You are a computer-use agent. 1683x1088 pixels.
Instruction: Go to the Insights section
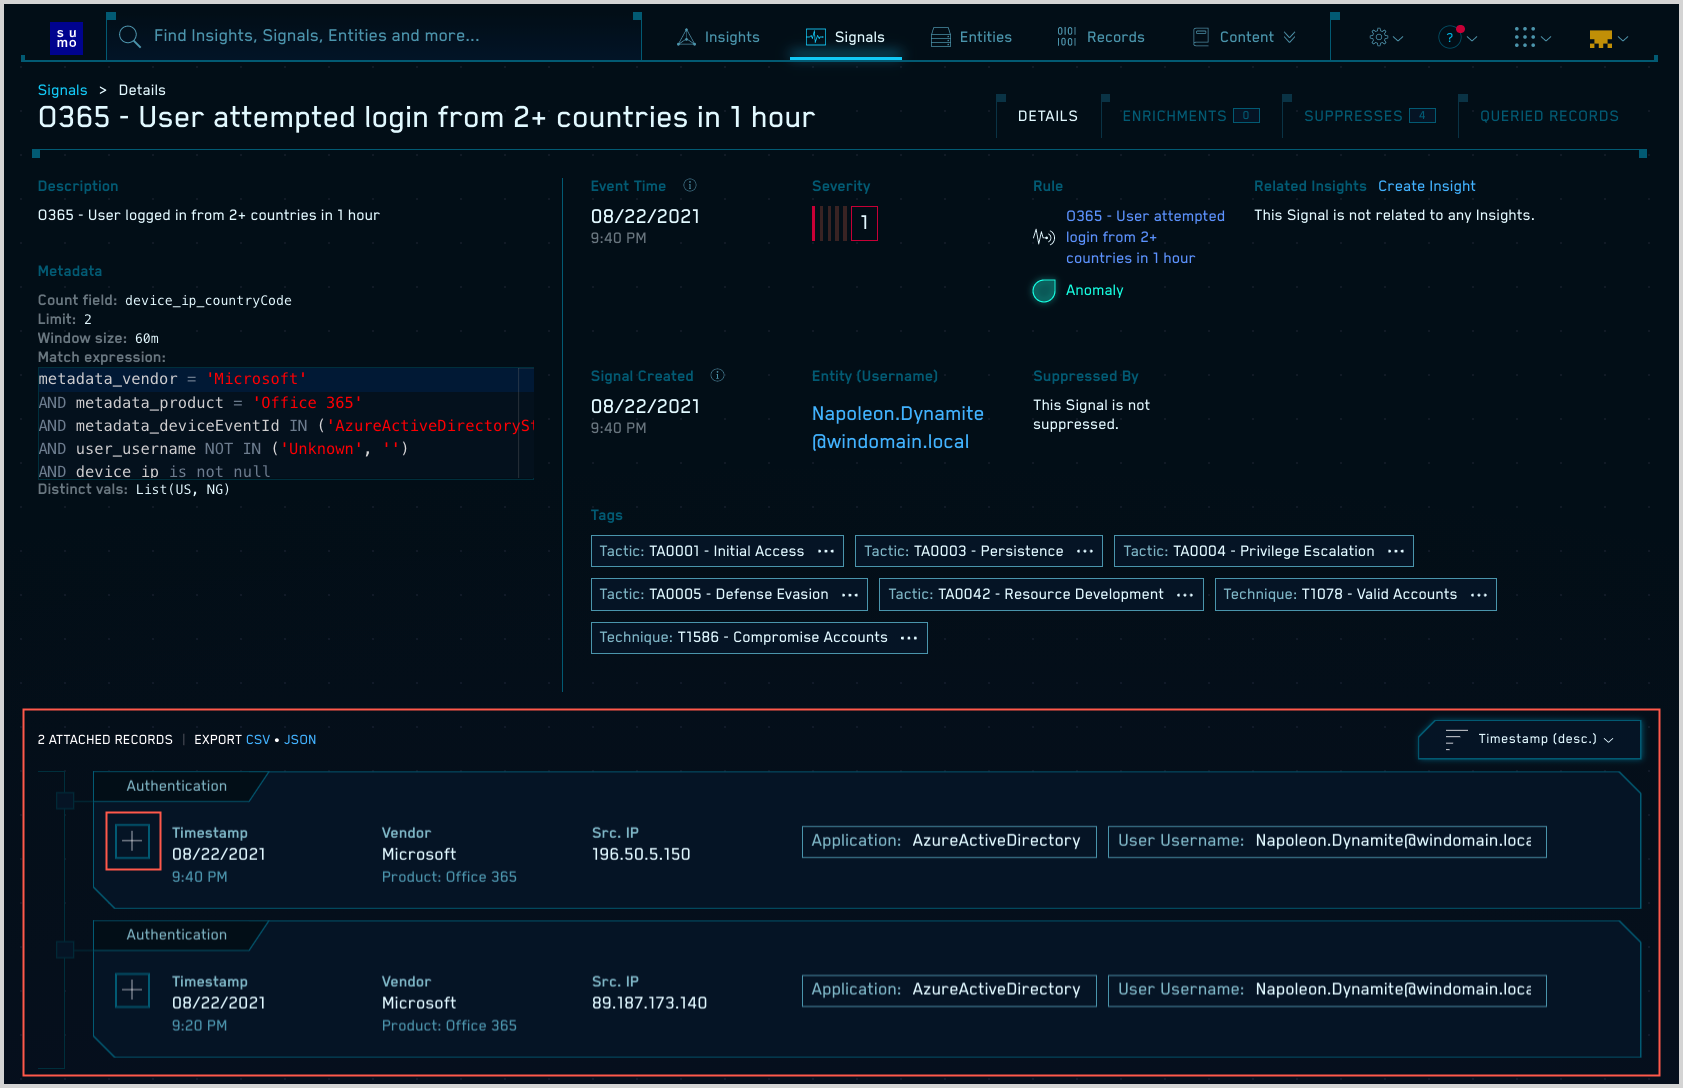click(719, 37)
